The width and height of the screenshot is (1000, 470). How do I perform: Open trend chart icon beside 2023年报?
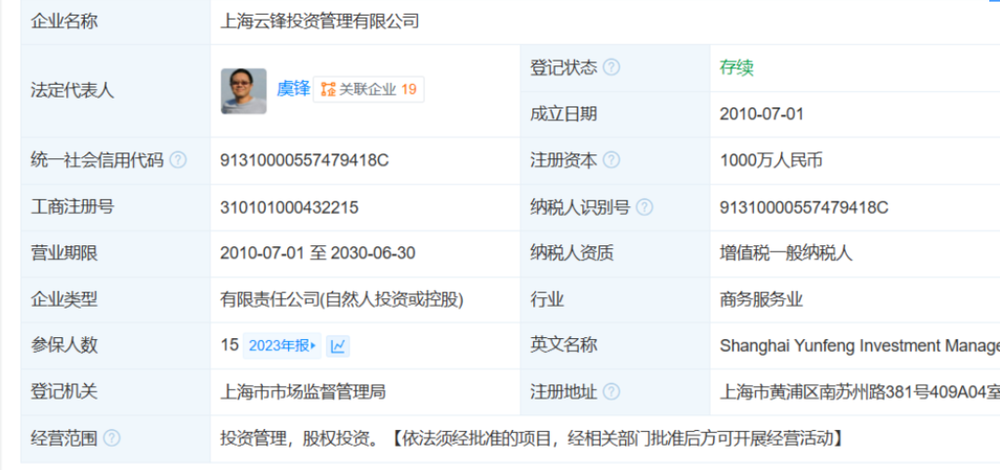338,346
